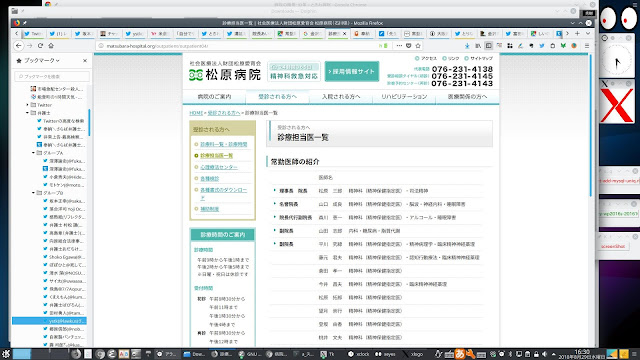Switch to the ysk Twitter tab

[134, 33]
